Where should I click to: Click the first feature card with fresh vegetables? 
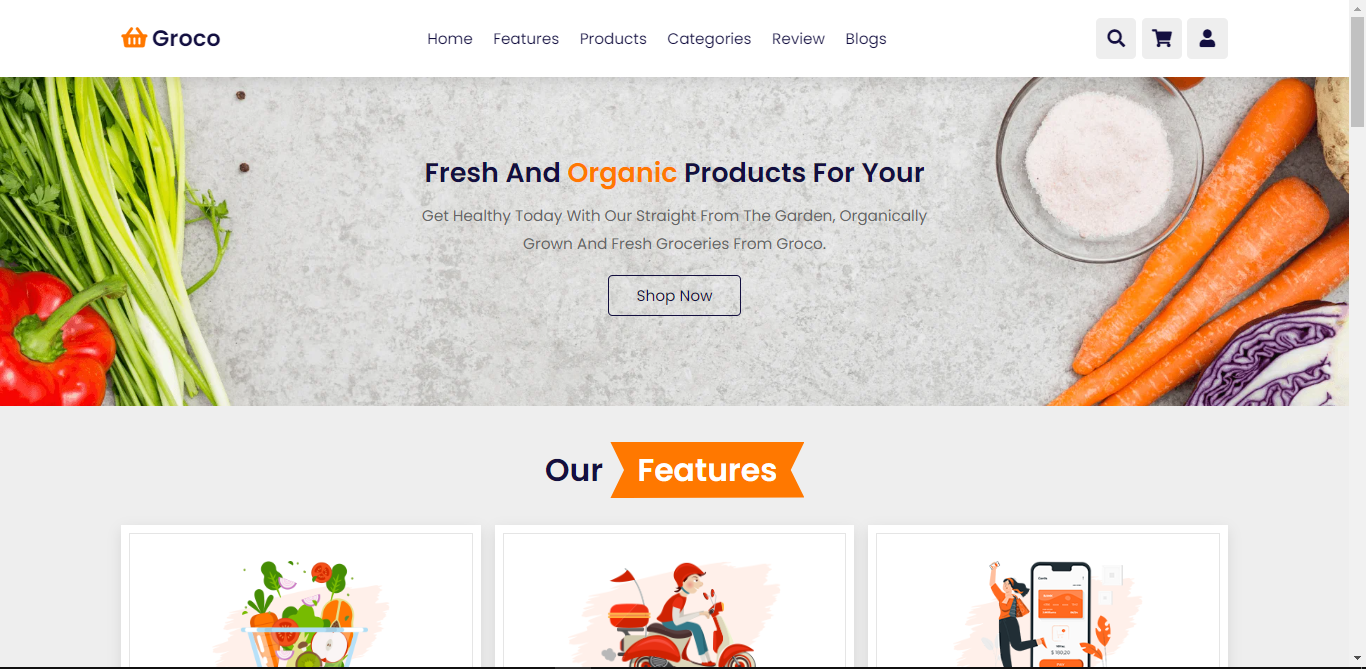tap(301, 597)
